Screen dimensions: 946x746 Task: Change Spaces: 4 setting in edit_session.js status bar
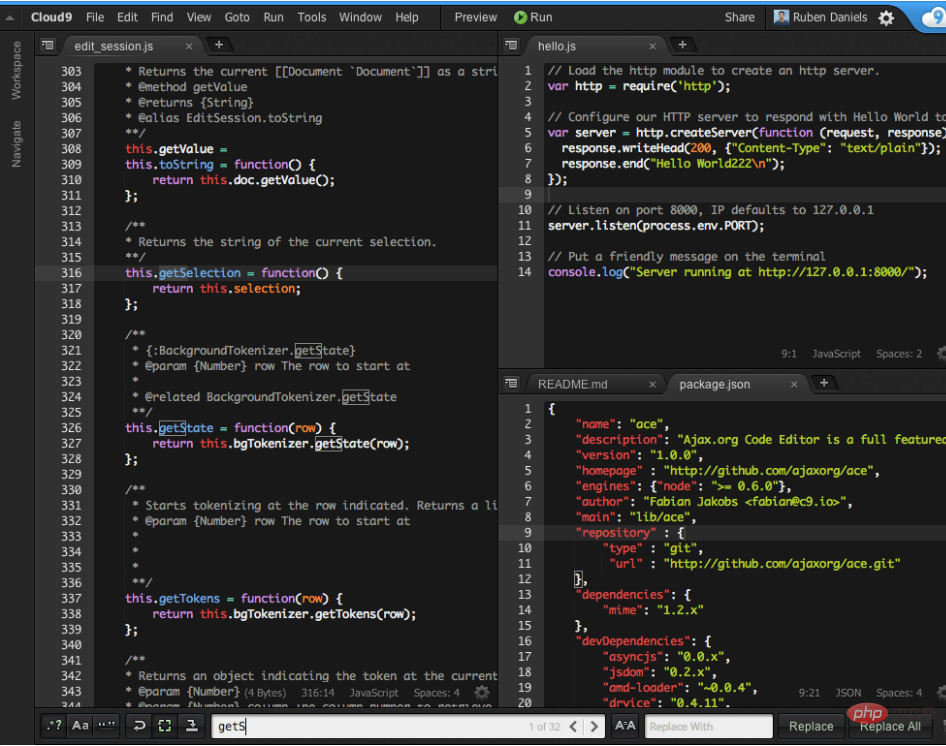[436, 693]
